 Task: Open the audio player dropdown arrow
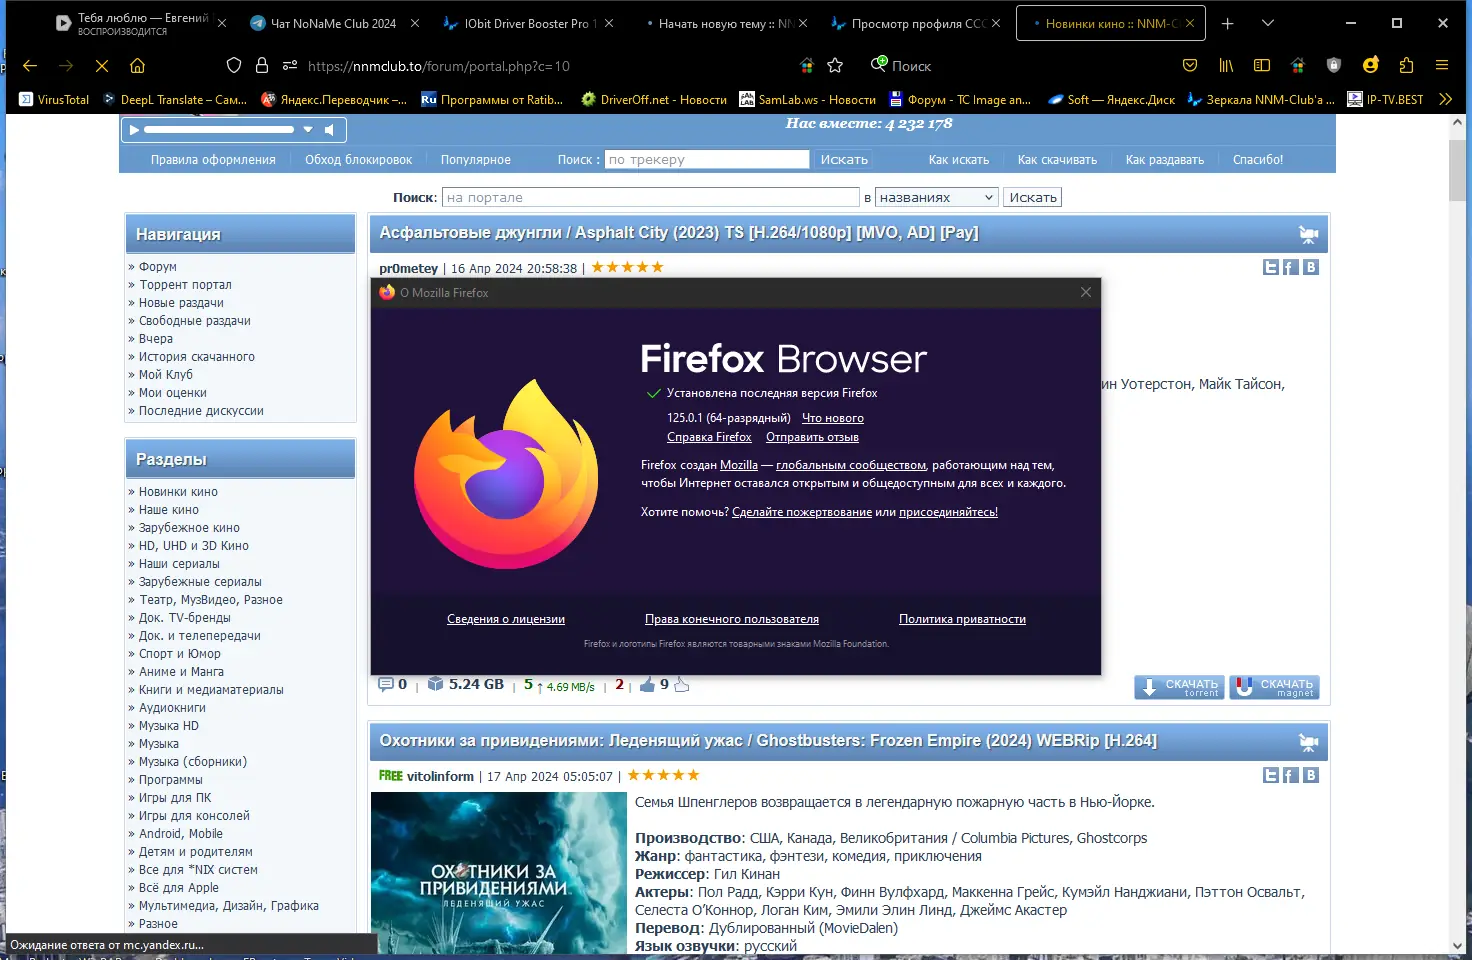308,129
